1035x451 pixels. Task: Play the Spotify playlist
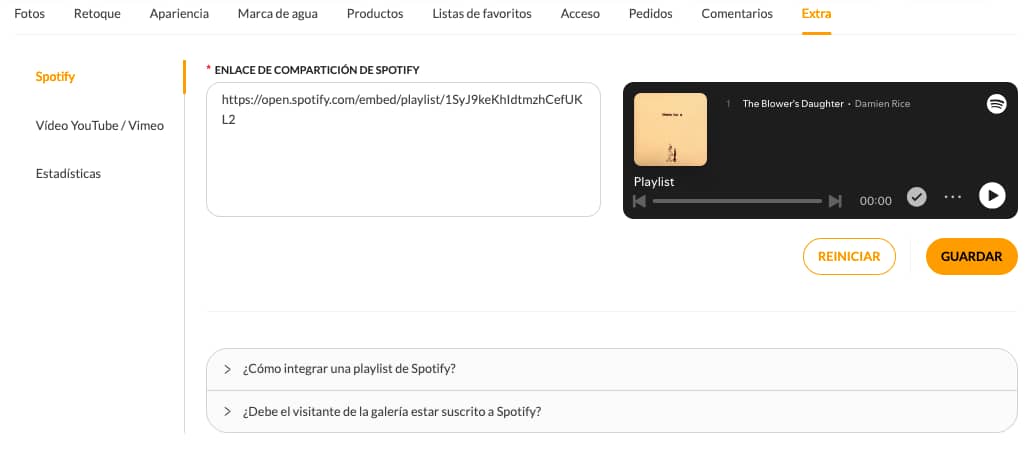coord(991,195)
